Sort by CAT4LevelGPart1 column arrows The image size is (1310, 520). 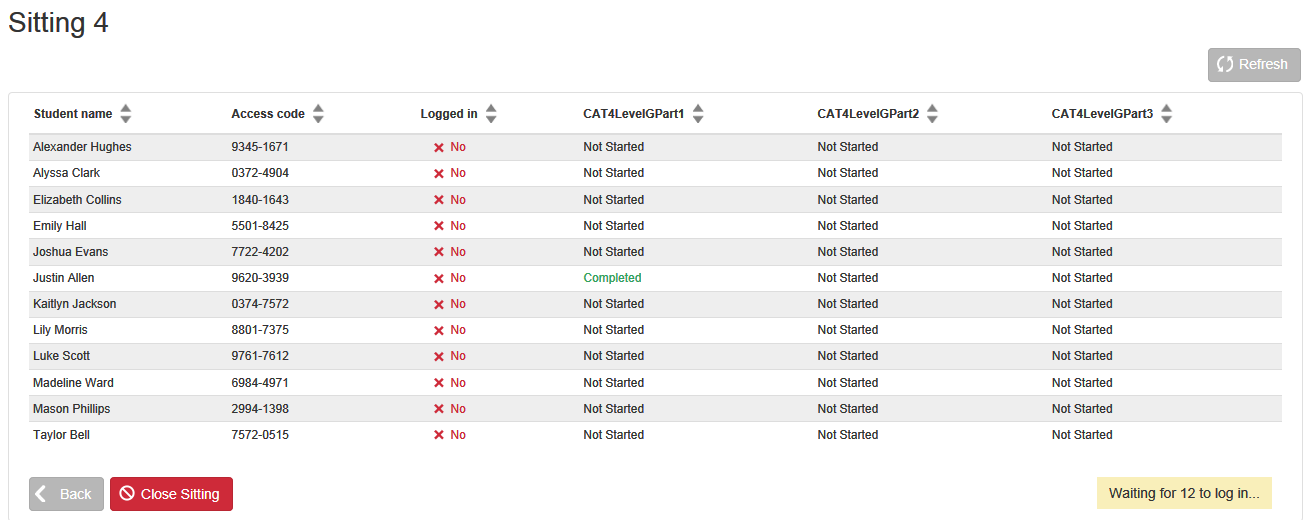coord(698,114)
